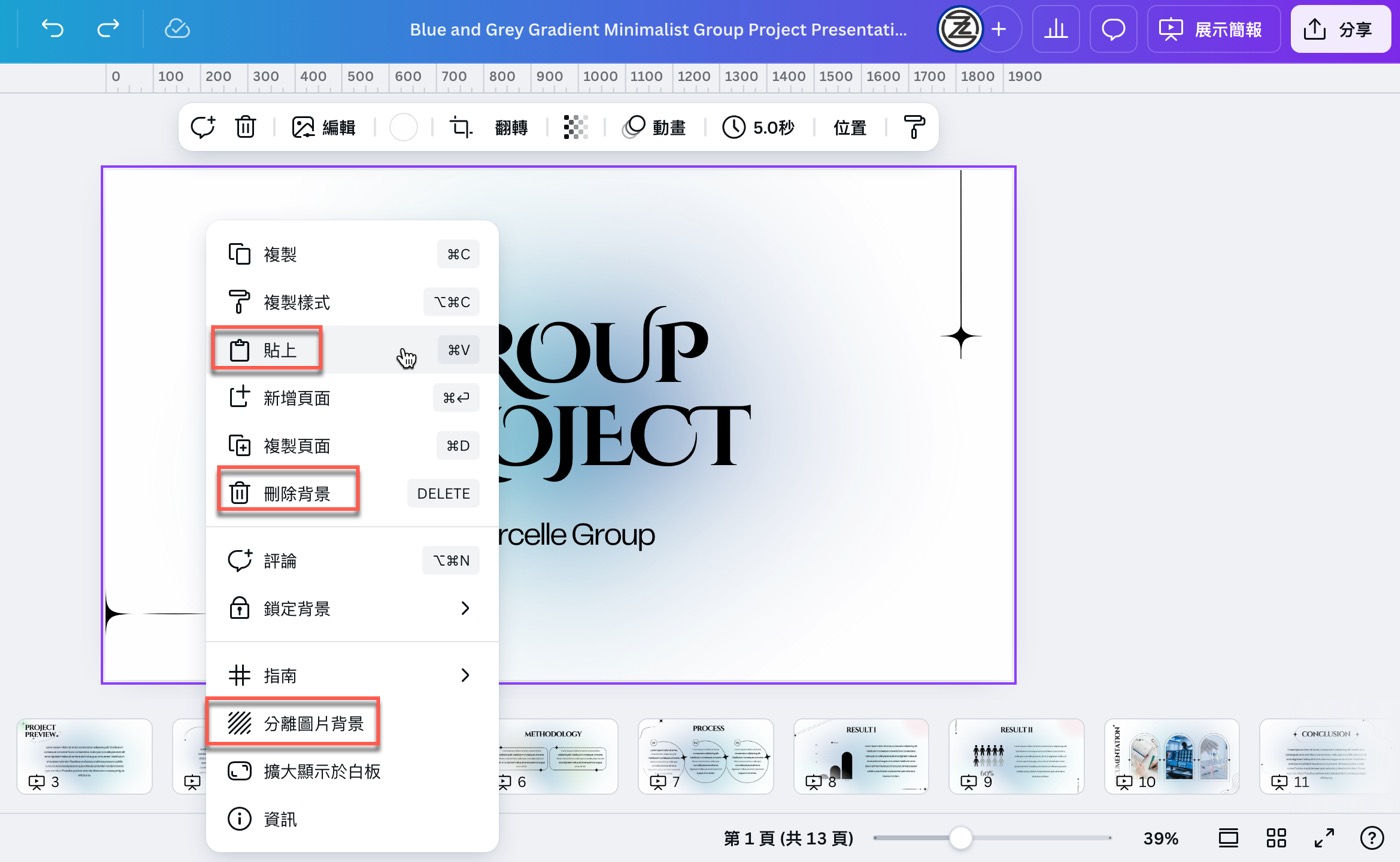
Task: Select the crop tool icon
Action: point(461,127)
